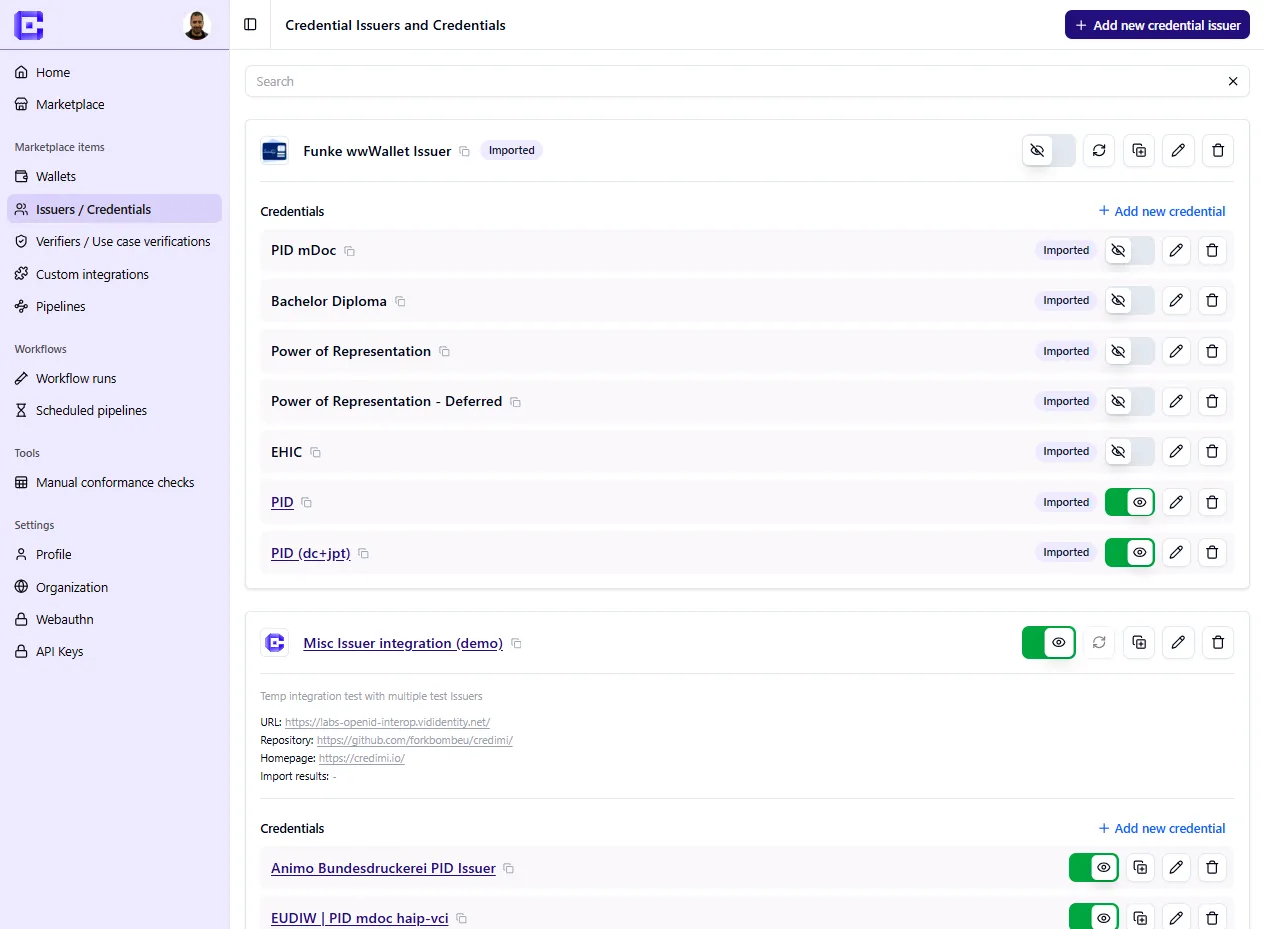1264x929 pixels.
Task: Open the labs-openid-interop URL link
Action: [x=387, y=722]
